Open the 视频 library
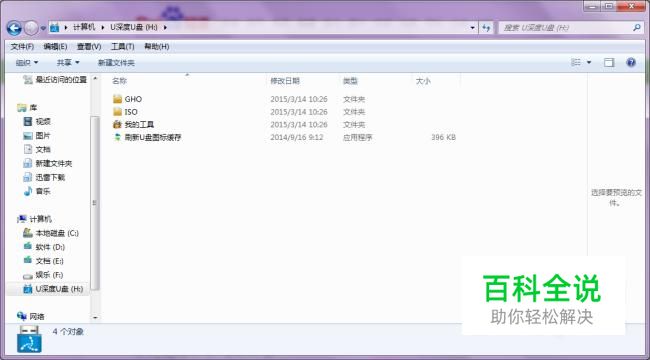The height and width of the screenshot is (360, 650). point(37,122)
